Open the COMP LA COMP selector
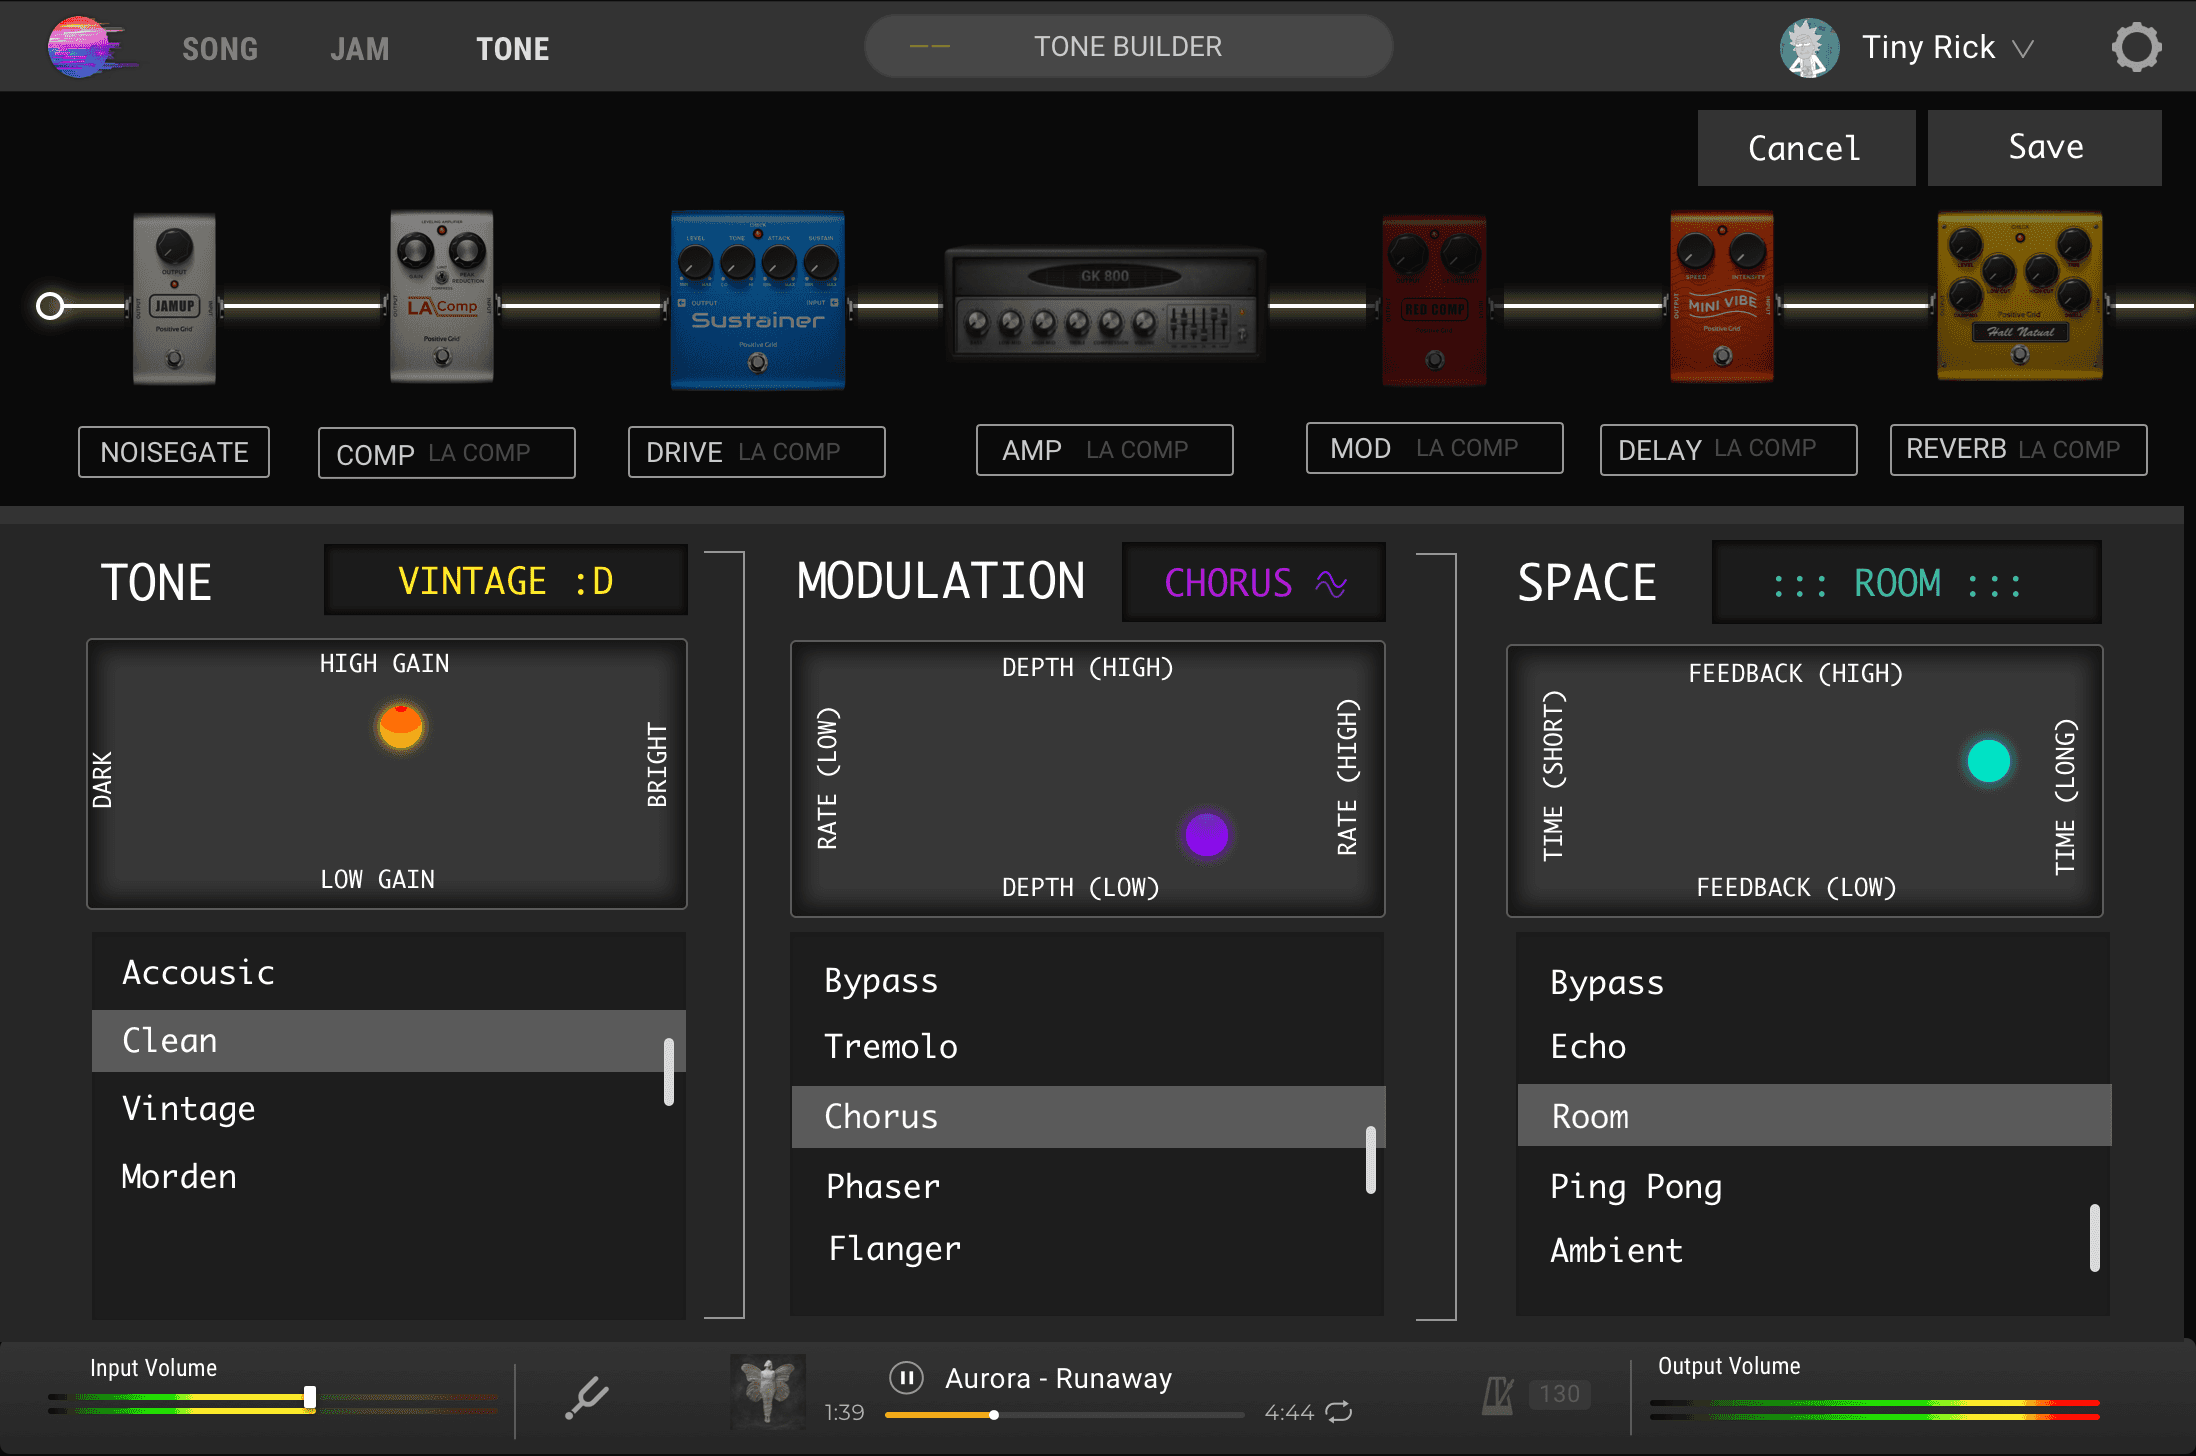Screen dimensions: 2196x1456 (446, 453)
